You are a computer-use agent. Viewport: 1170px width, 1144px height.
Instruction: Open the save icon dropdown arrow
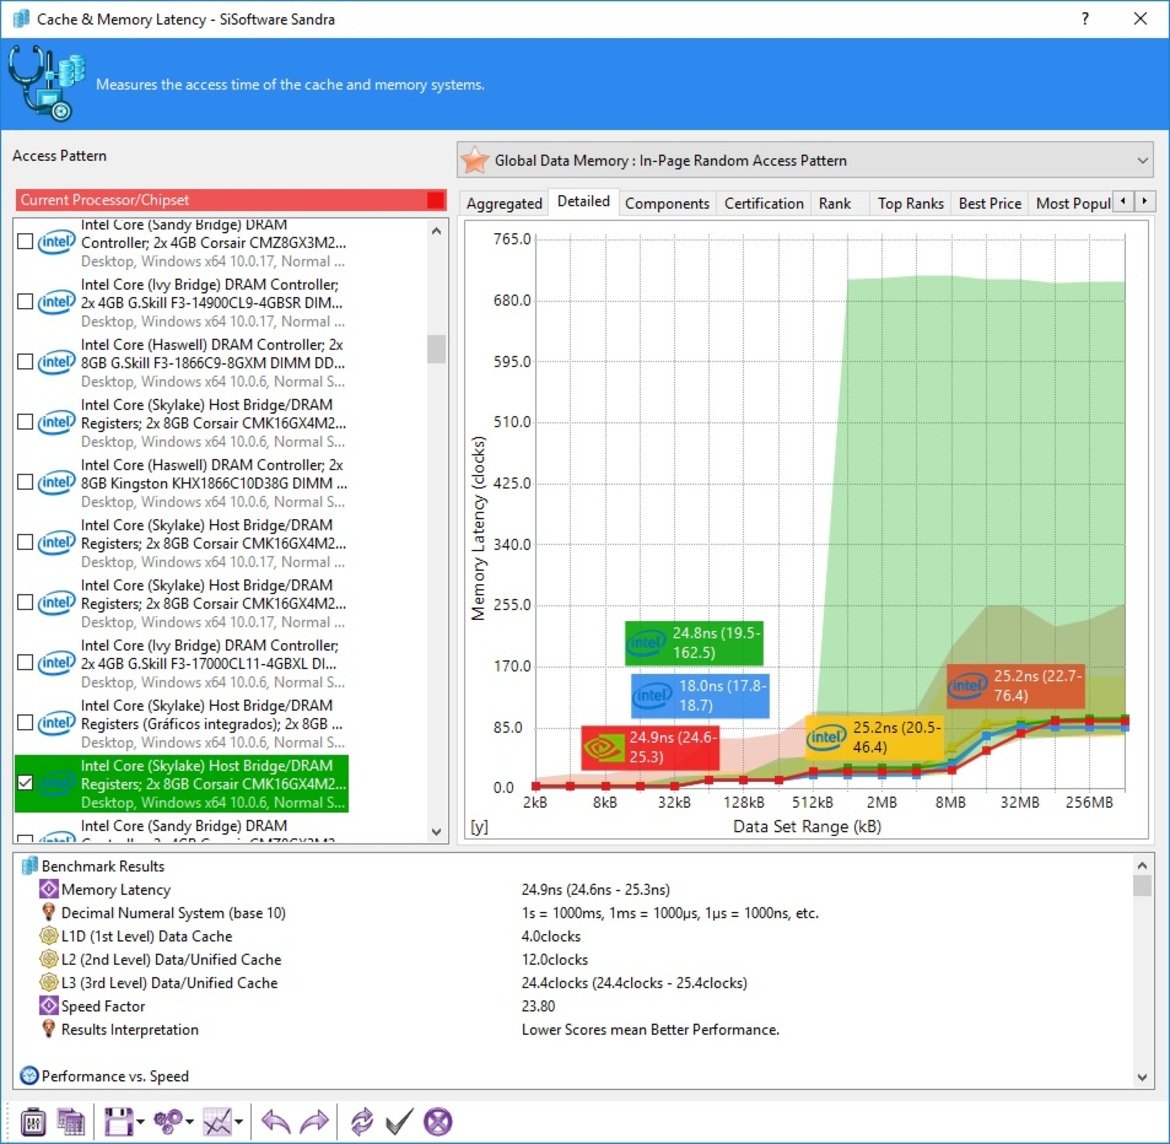(140, 1121)
